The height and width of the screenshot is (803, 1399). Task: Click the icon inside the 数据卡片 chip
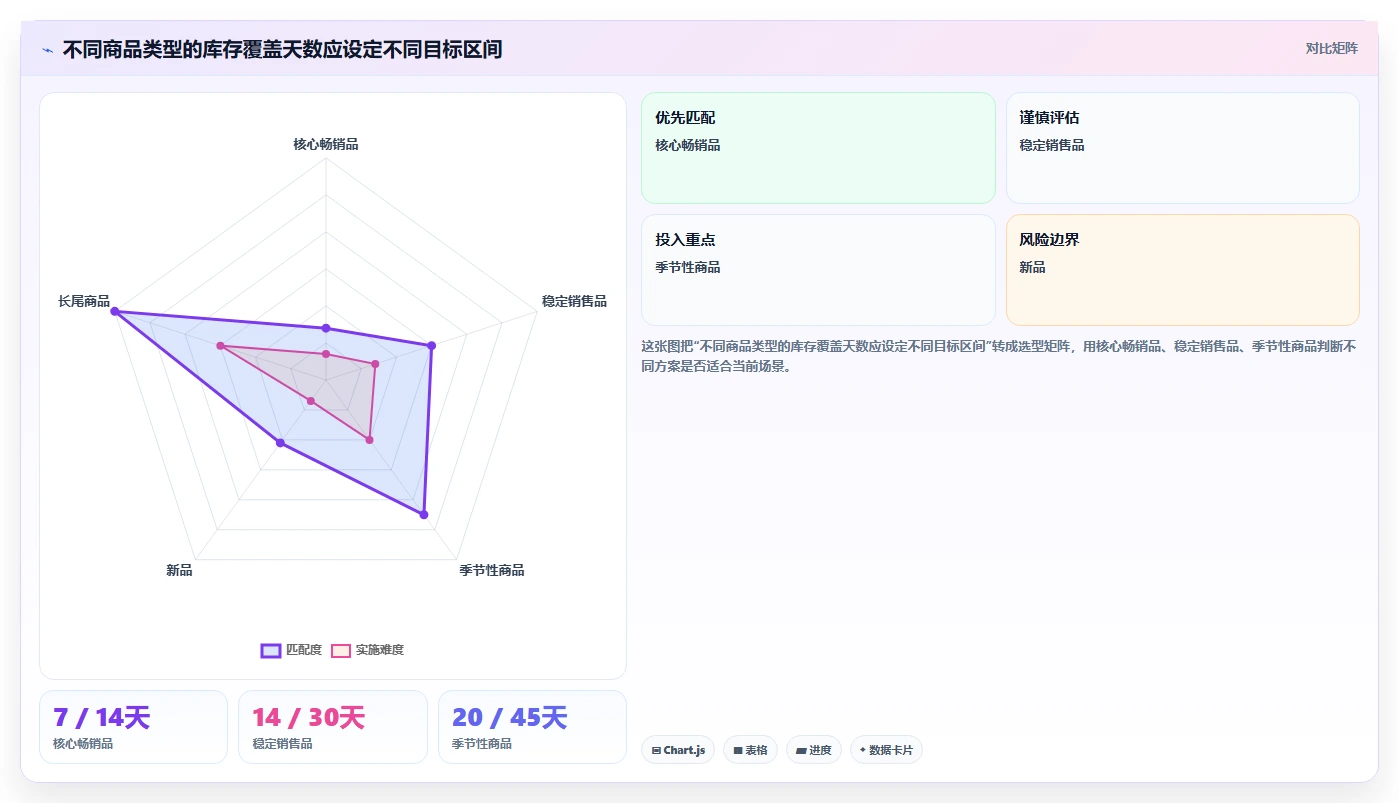coord(863,750)
